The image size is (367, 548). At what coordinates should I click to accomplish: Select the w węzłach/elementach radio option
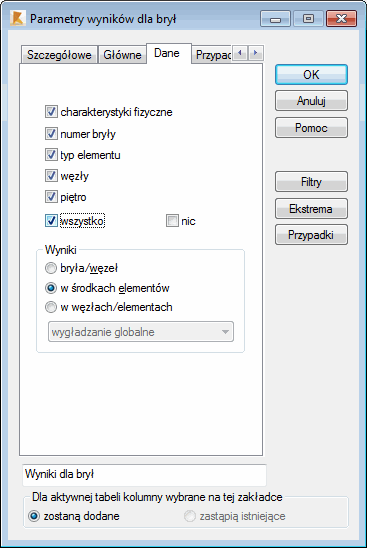pyautogui.click(x=51, y=307)
